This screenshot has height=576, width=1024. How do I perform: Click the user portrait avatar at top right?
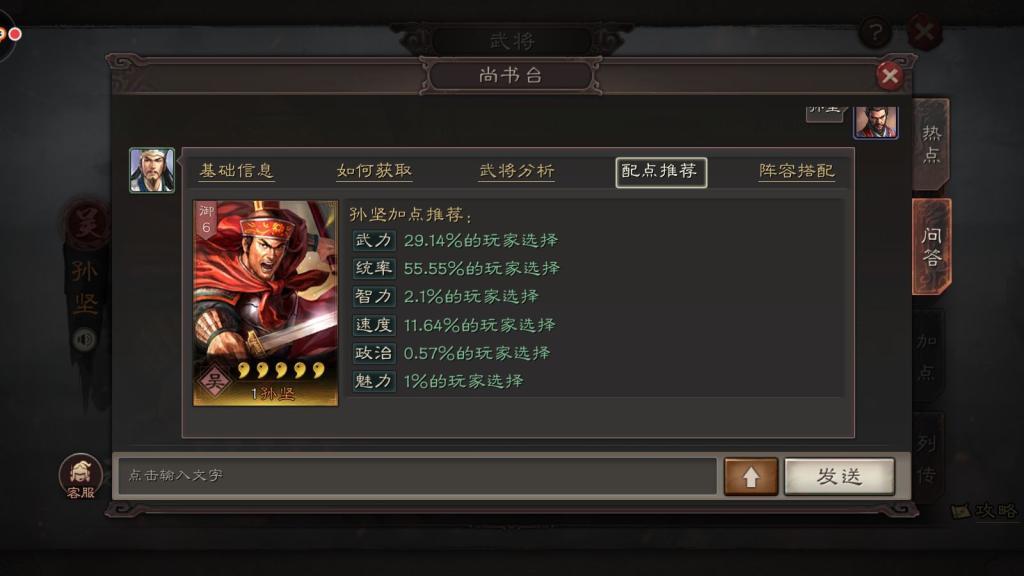(876, 121)
